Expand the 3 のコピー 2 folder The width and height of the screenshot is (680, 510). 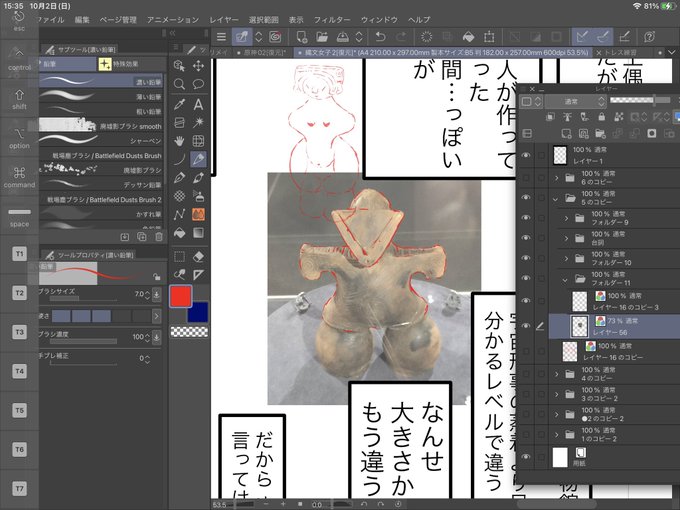click(x=557, y=394)
